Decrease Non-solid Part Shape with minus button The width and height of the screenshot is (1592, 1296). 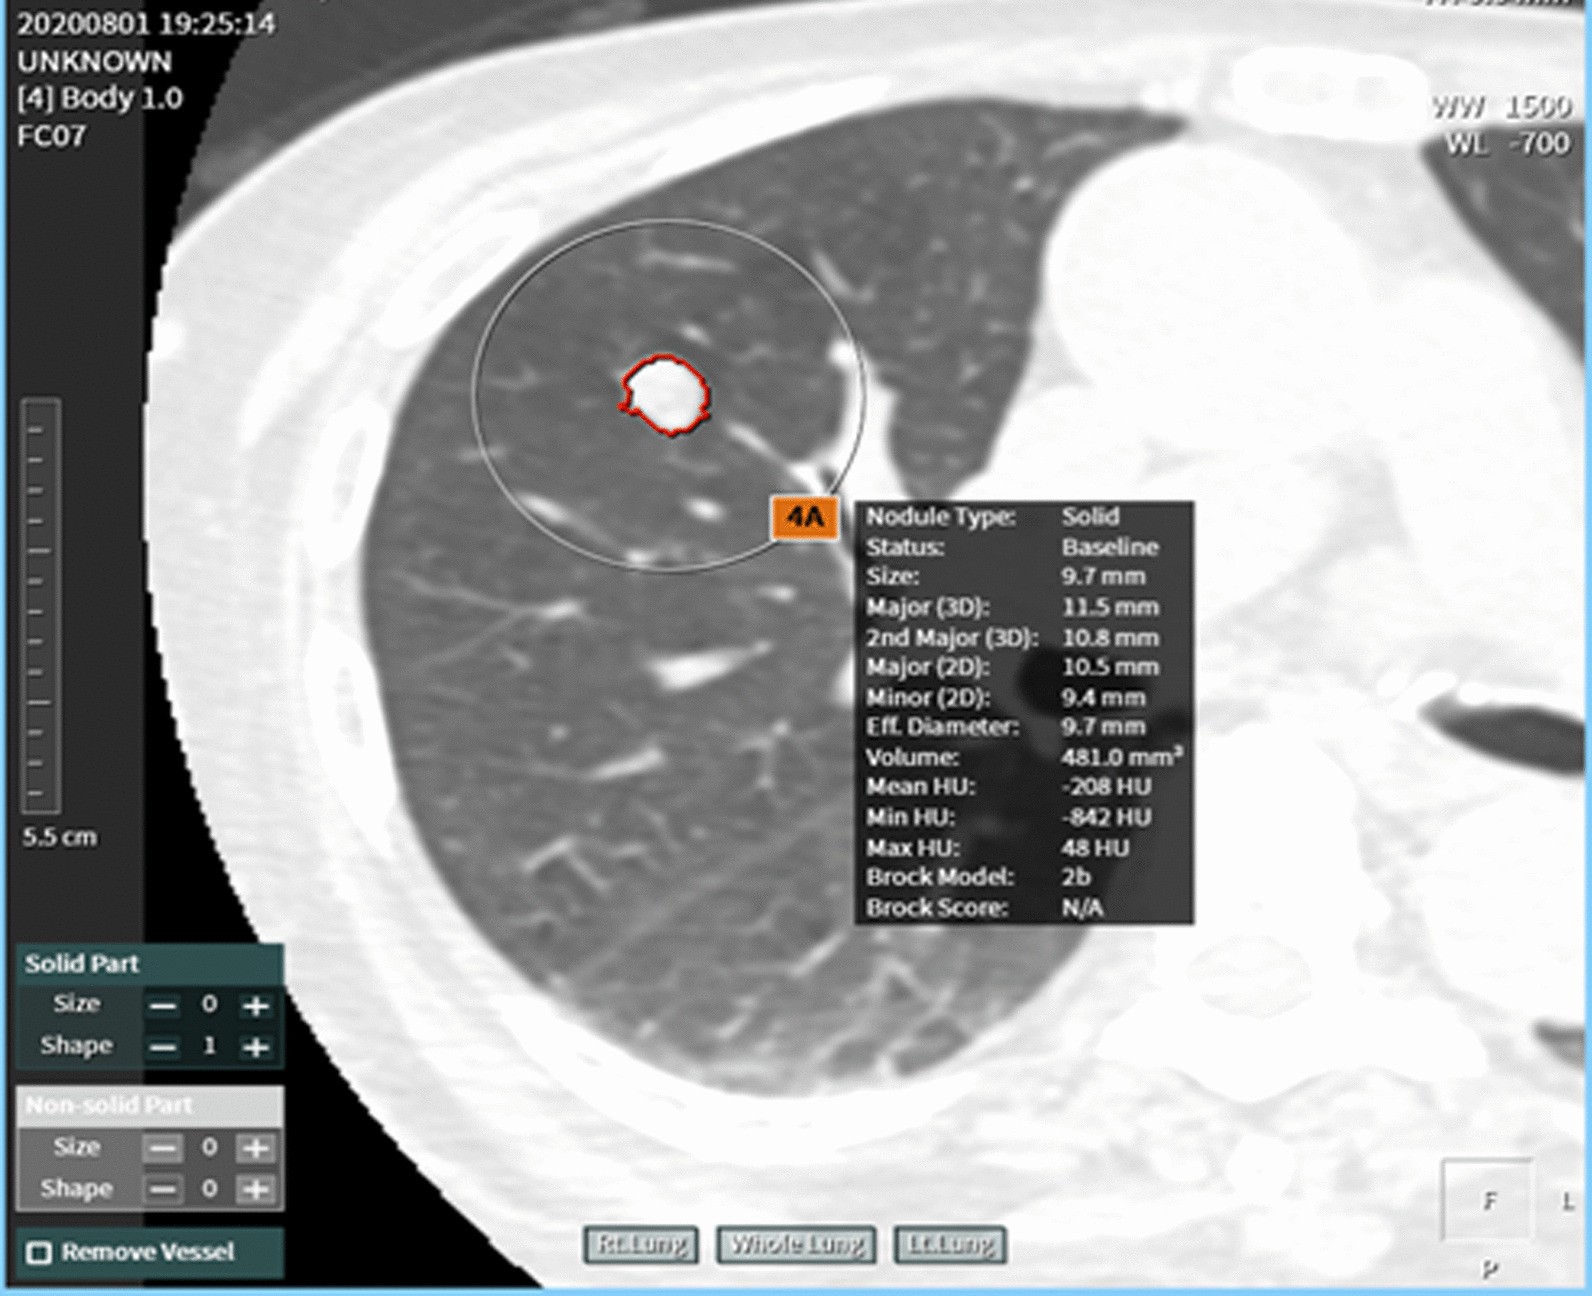(163, 1189)
